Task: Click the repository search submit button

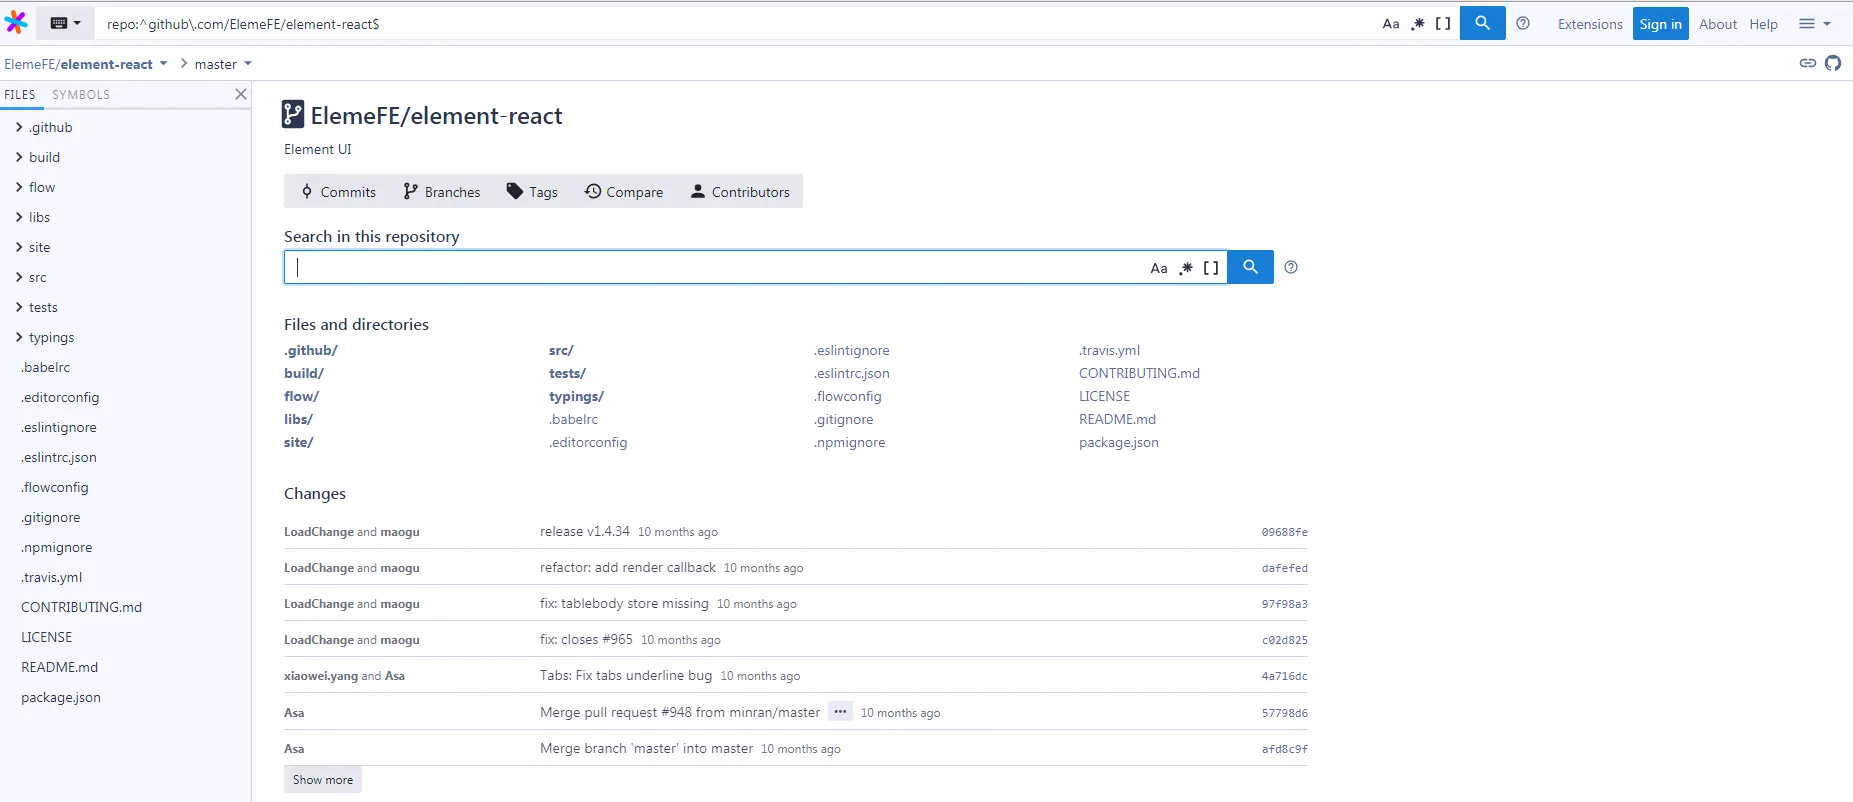Action: pos(1250,267)
